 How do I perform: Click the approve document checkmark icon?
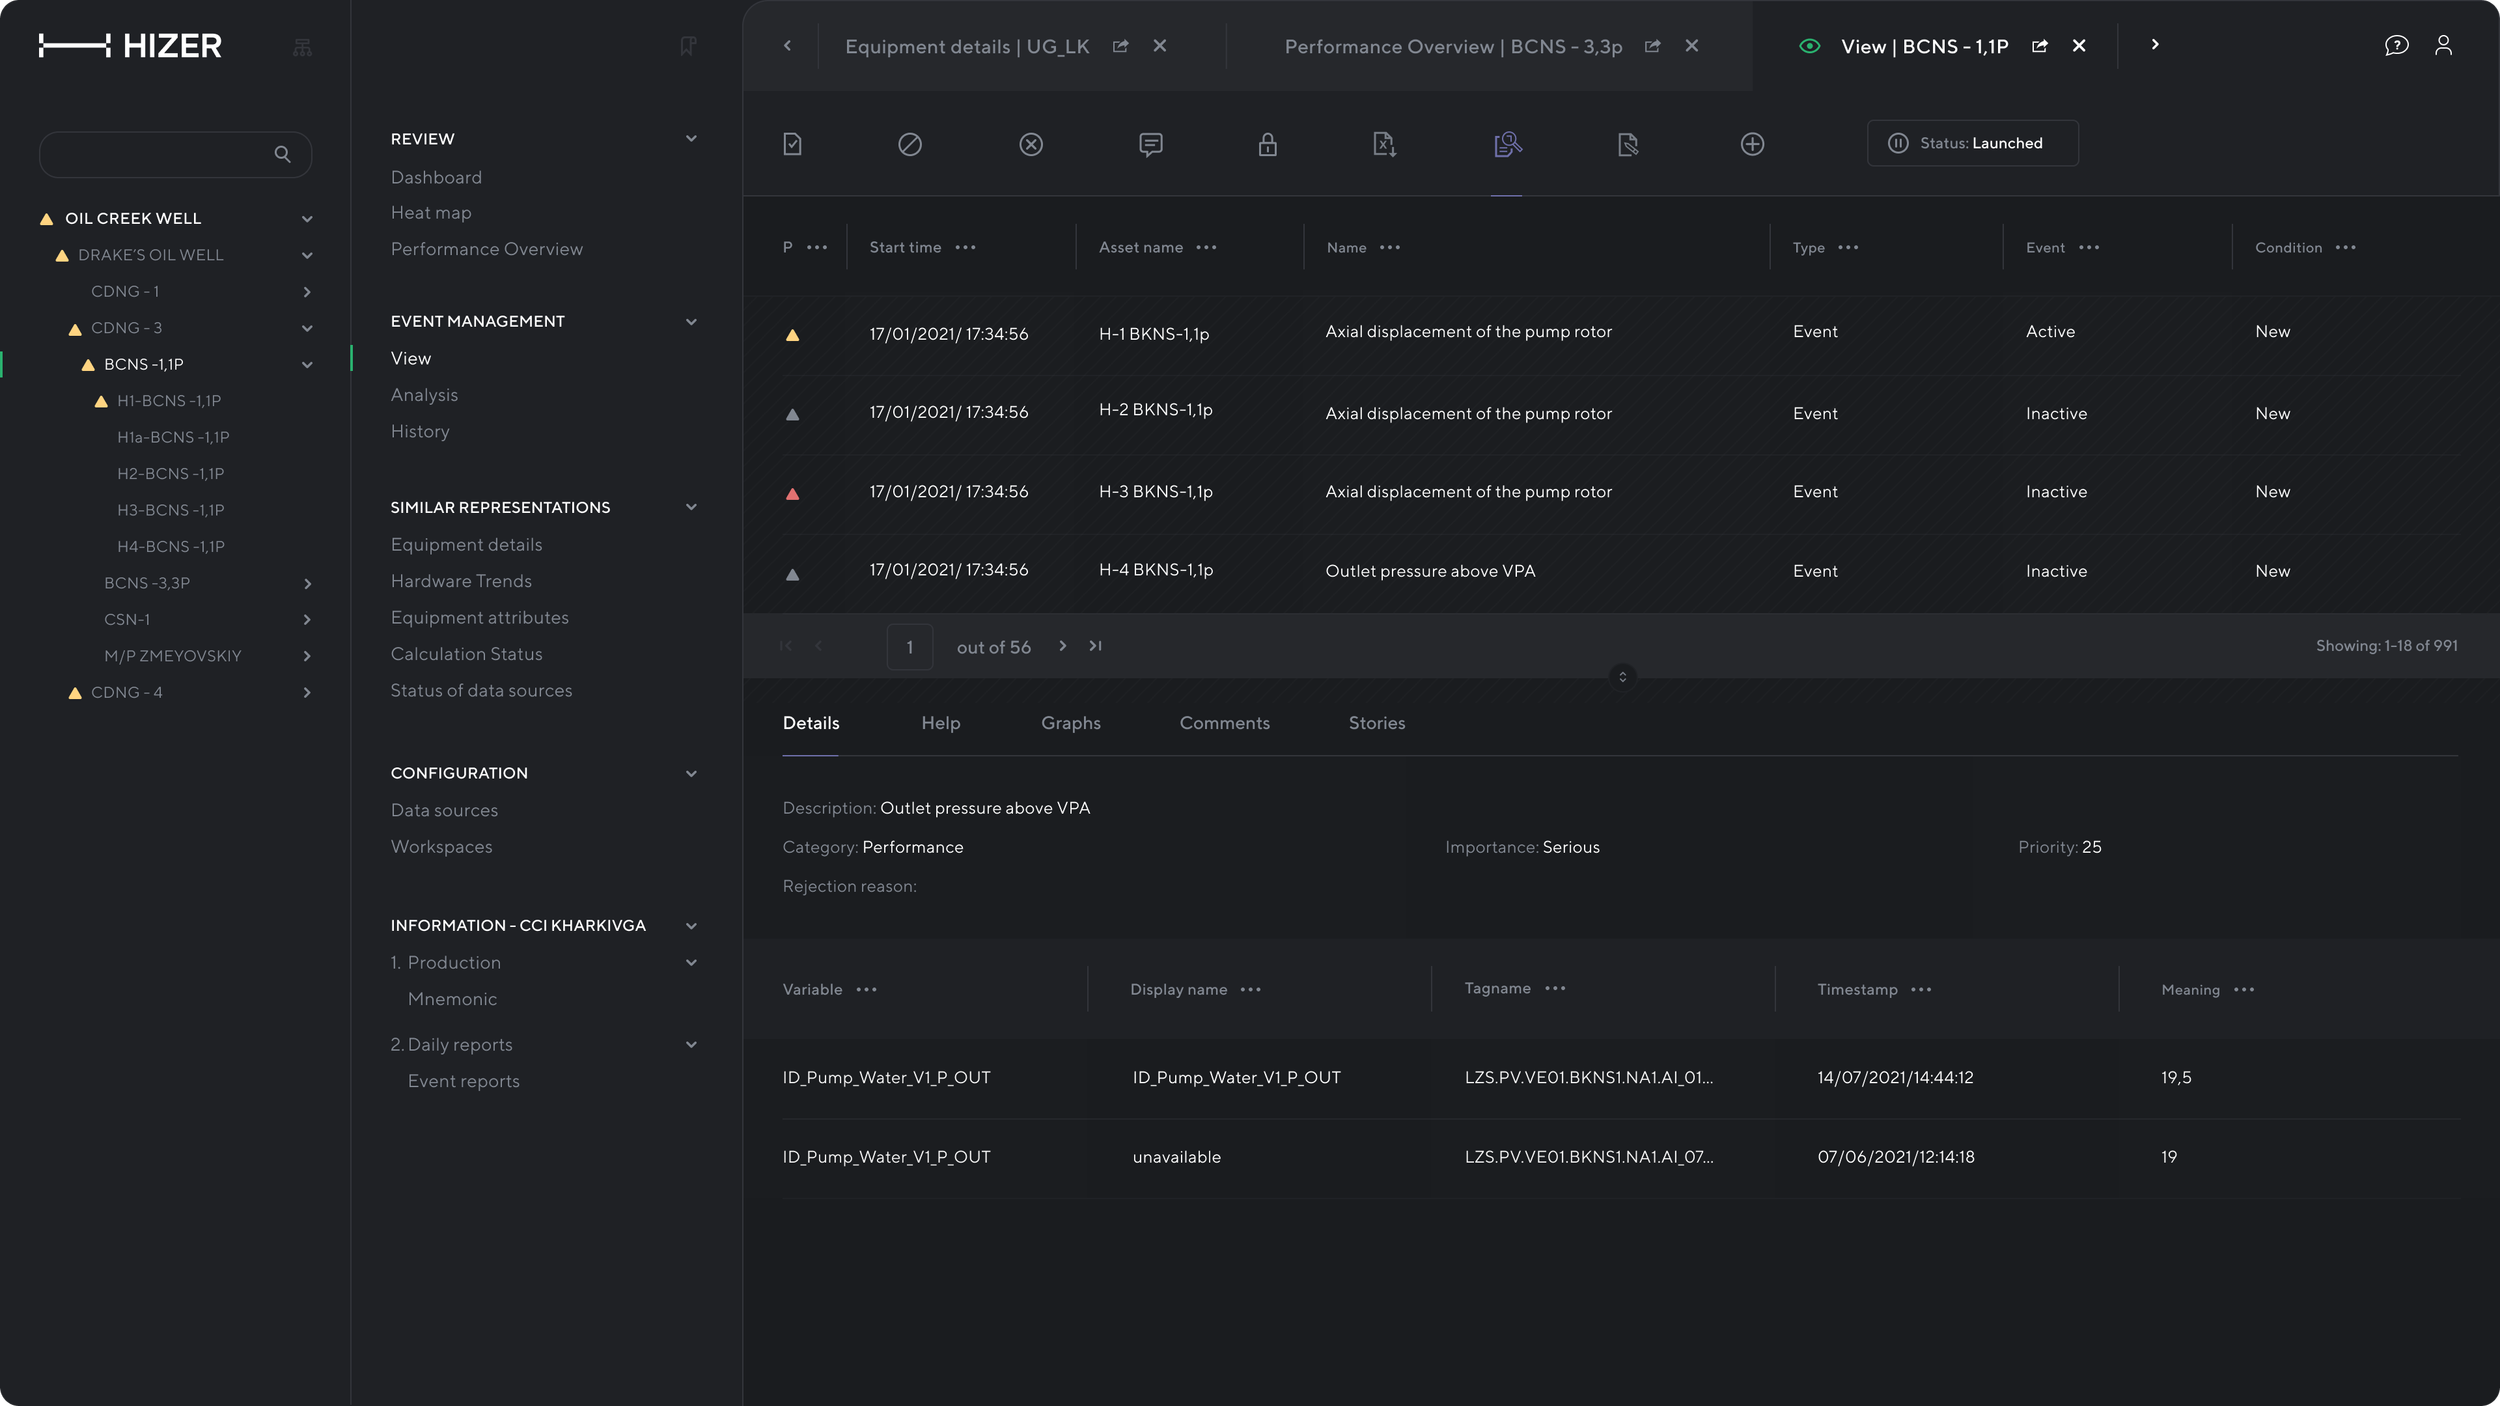[792, 144]
